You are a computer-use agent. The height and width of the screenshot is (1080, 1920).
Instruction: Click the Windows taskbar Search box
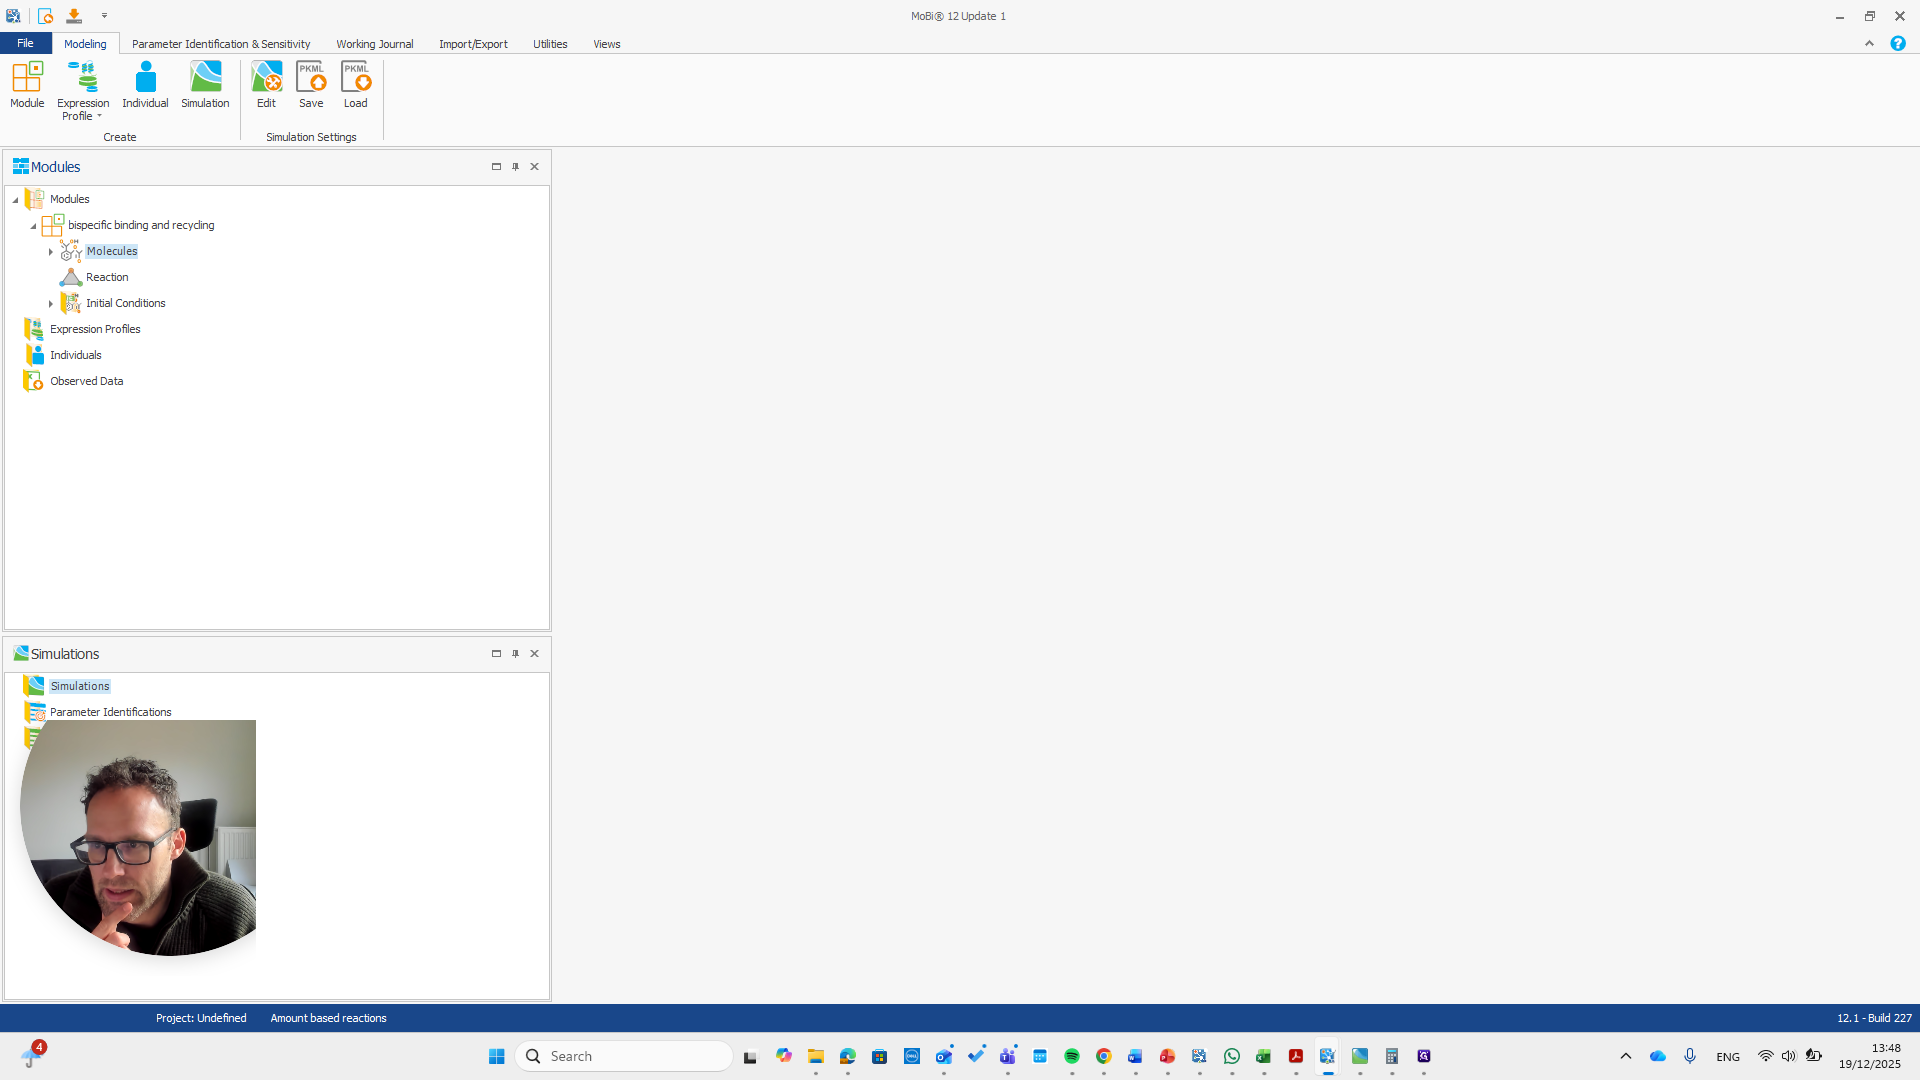point(625,1056)
